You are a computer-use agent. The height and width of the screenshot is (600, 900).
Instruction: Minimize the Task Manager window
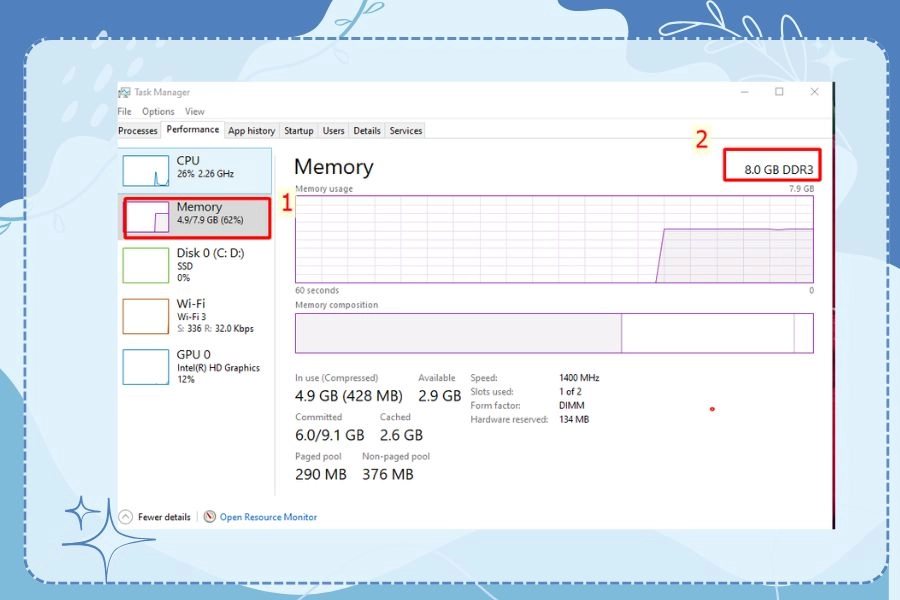tap(745, 92)
